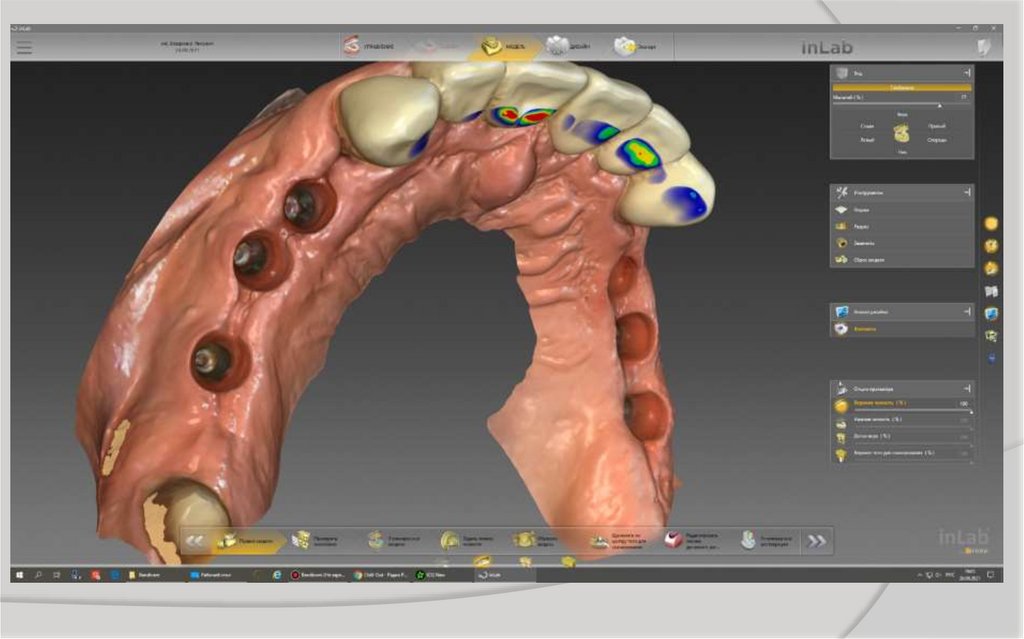Click the crossed tools icon in the Tools header
The width and height of the screenshot is (1024, 639).
click(842, 193)
